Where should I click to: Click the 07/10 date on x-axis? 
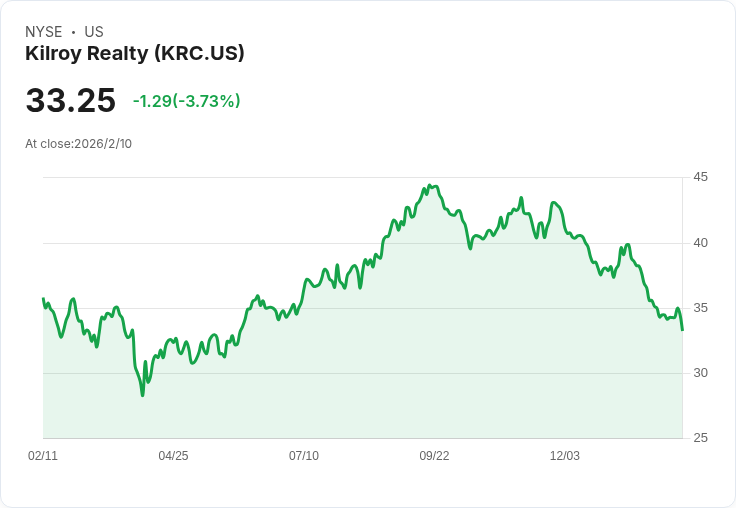point(304,456)
